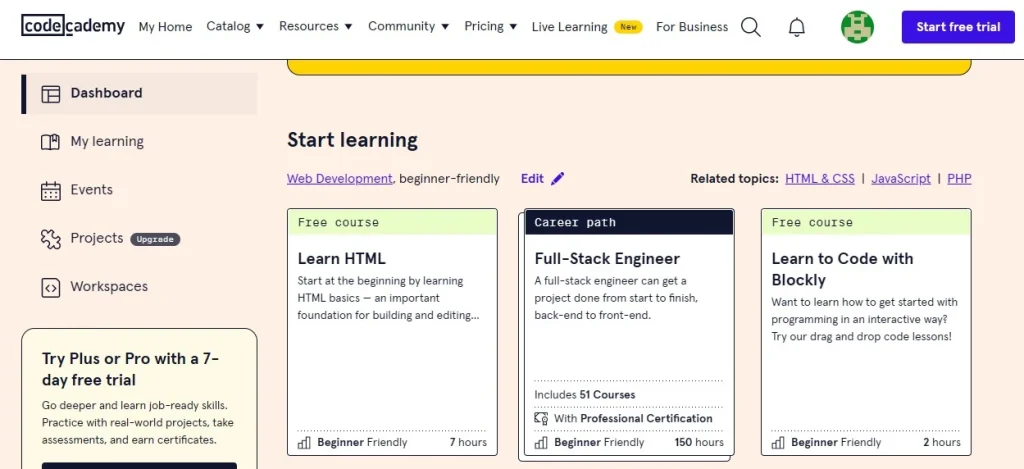Viewport: 1024px width, 469px height.
Task: Open the Learn HTML course card title
Action: pyautogui.click(x=342, y=259)
